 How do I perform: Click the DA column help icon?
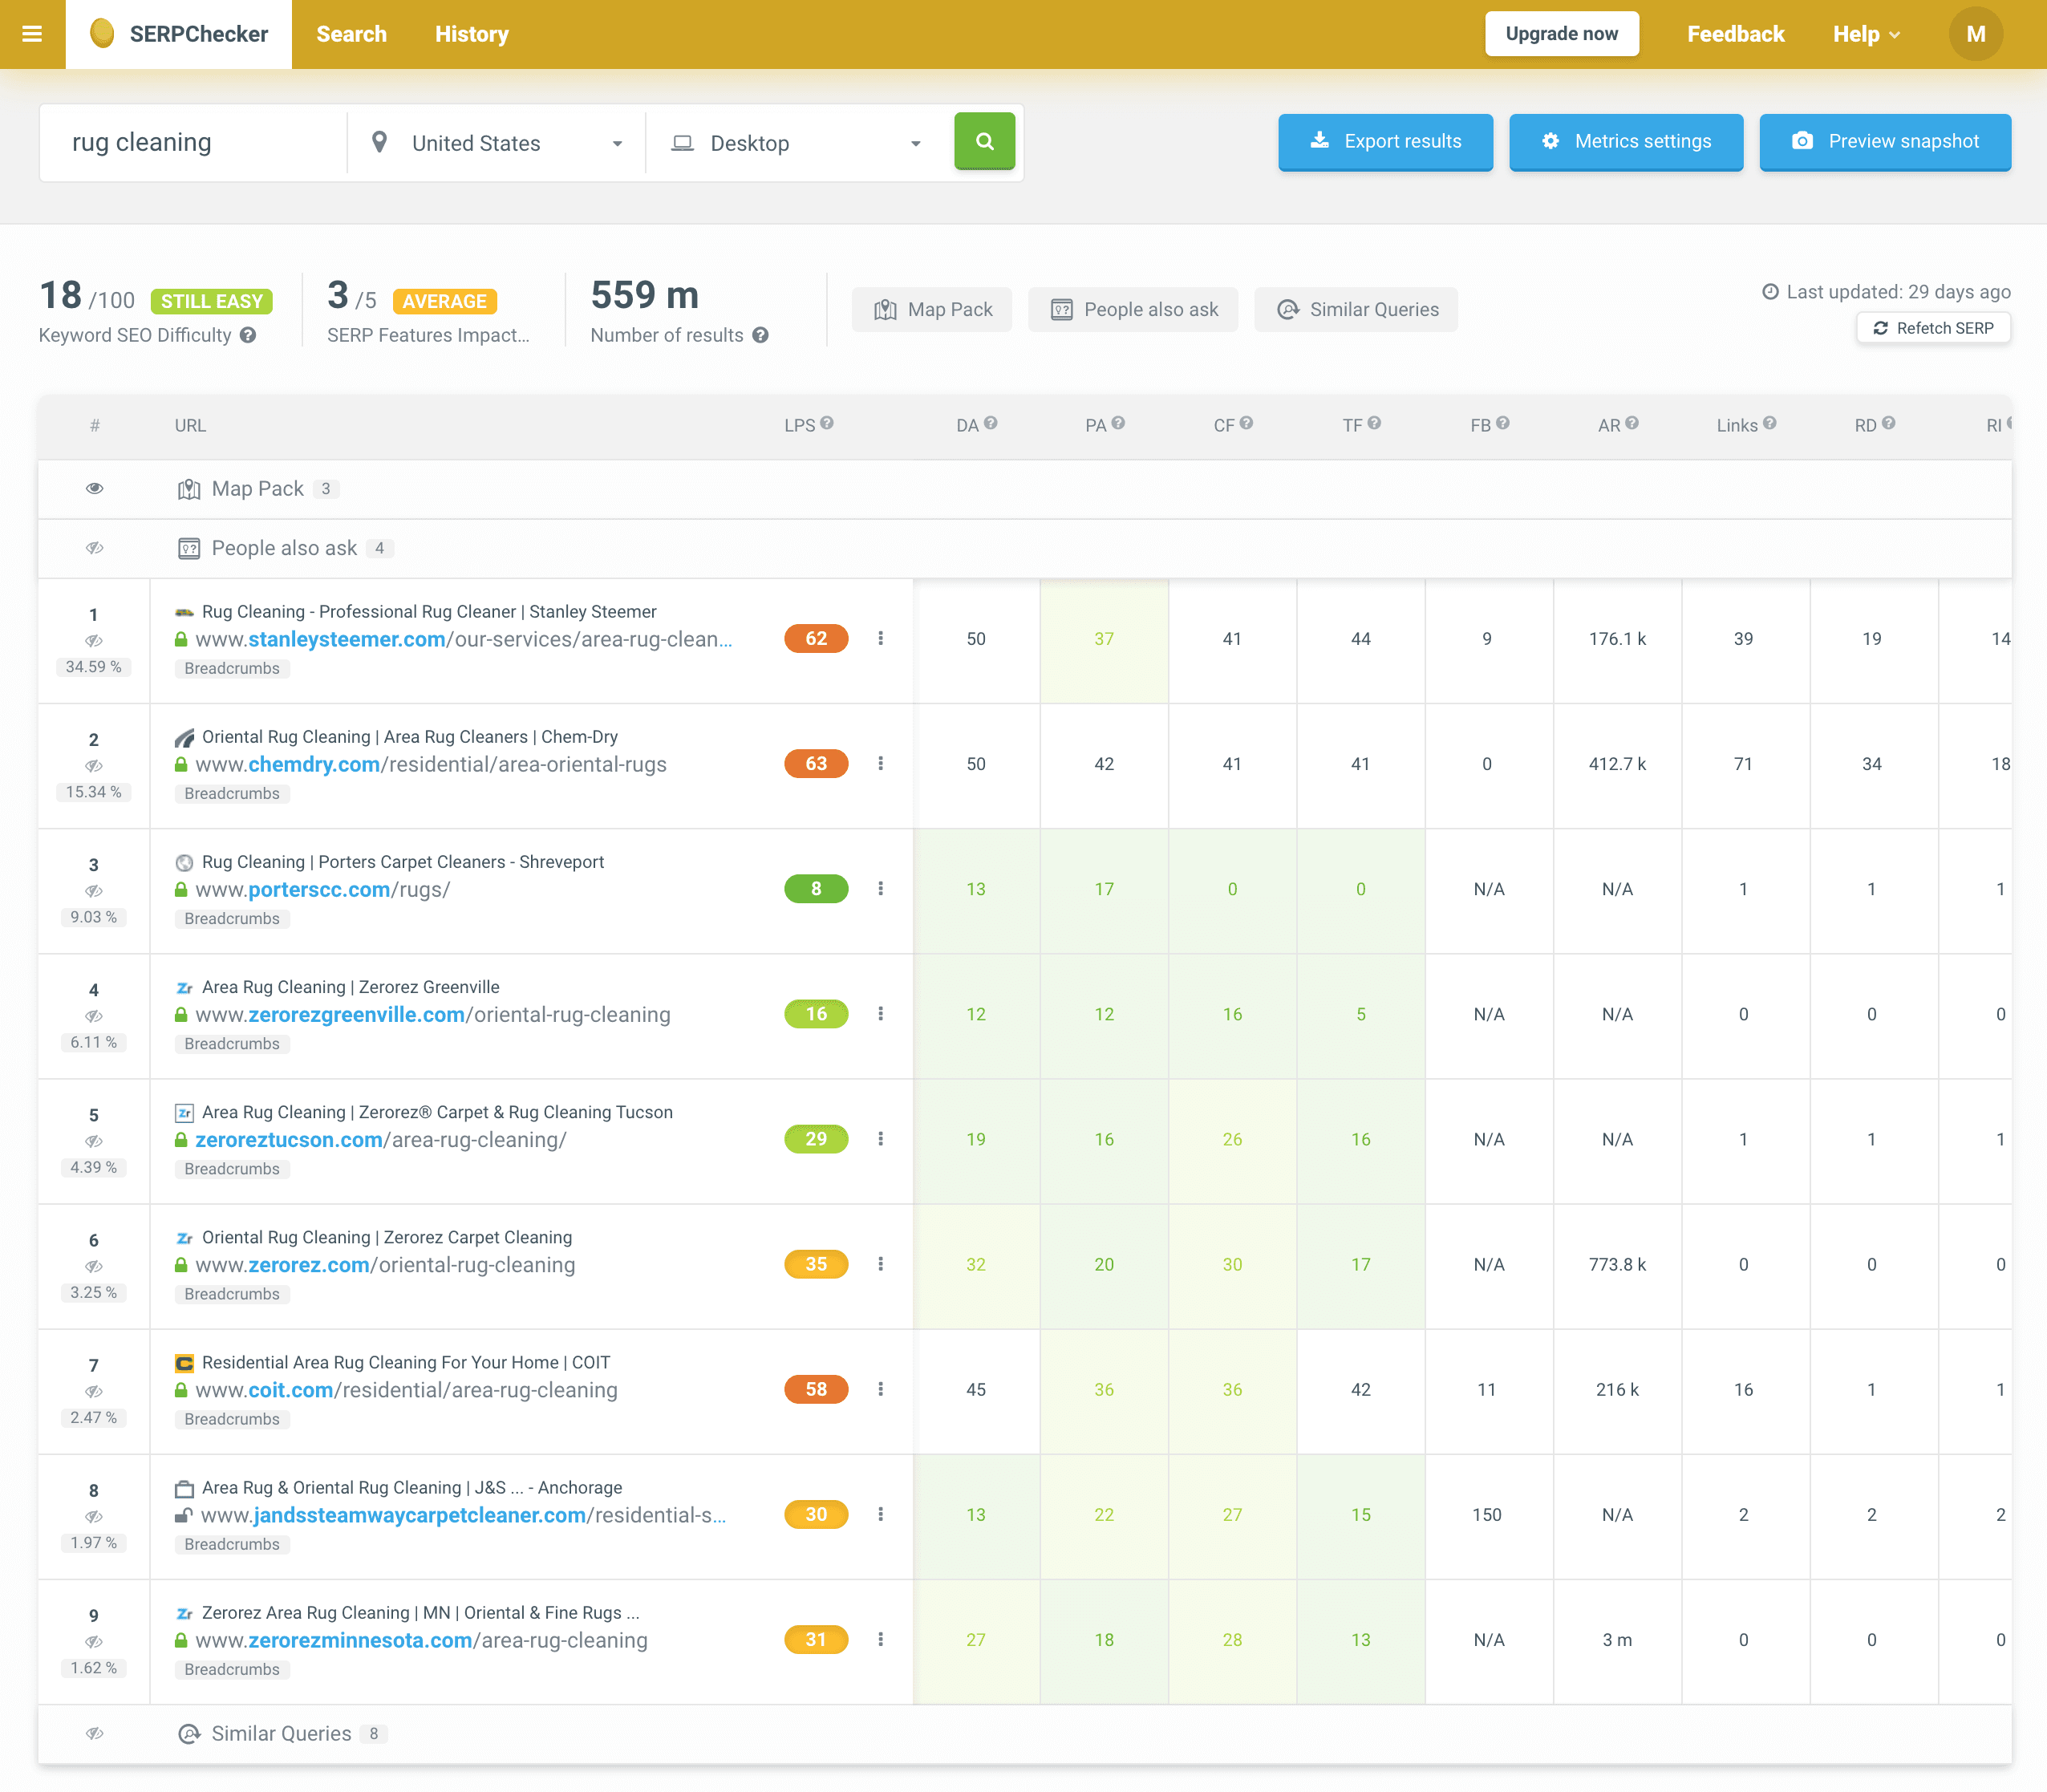point(991,424)
